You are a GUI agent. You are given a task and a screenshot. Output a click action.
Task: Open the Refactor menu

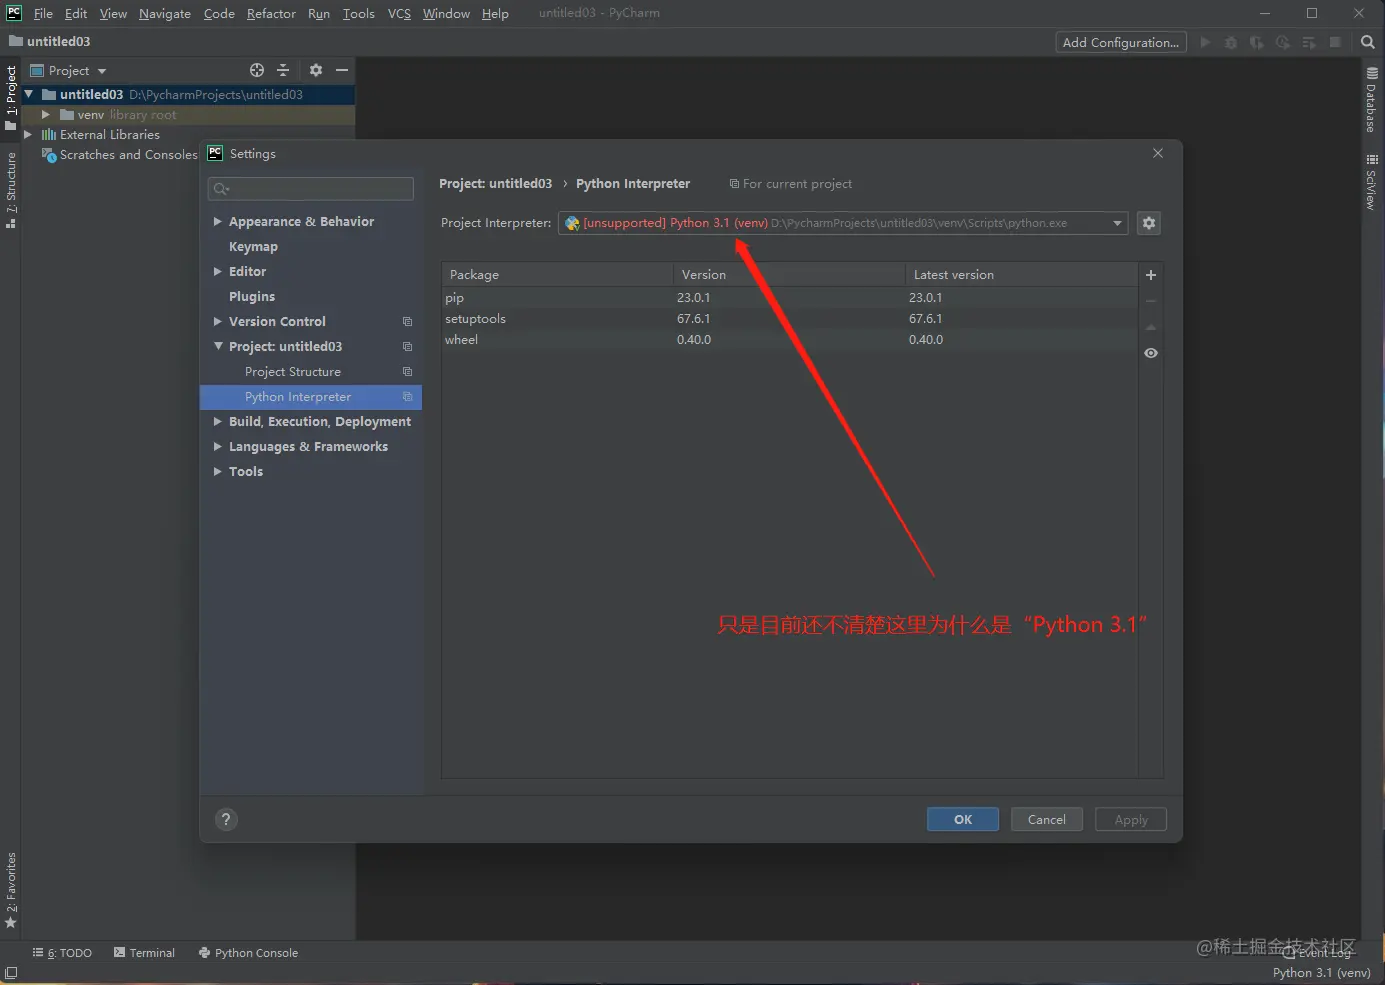pyautogui.click(x=271, y=13)
